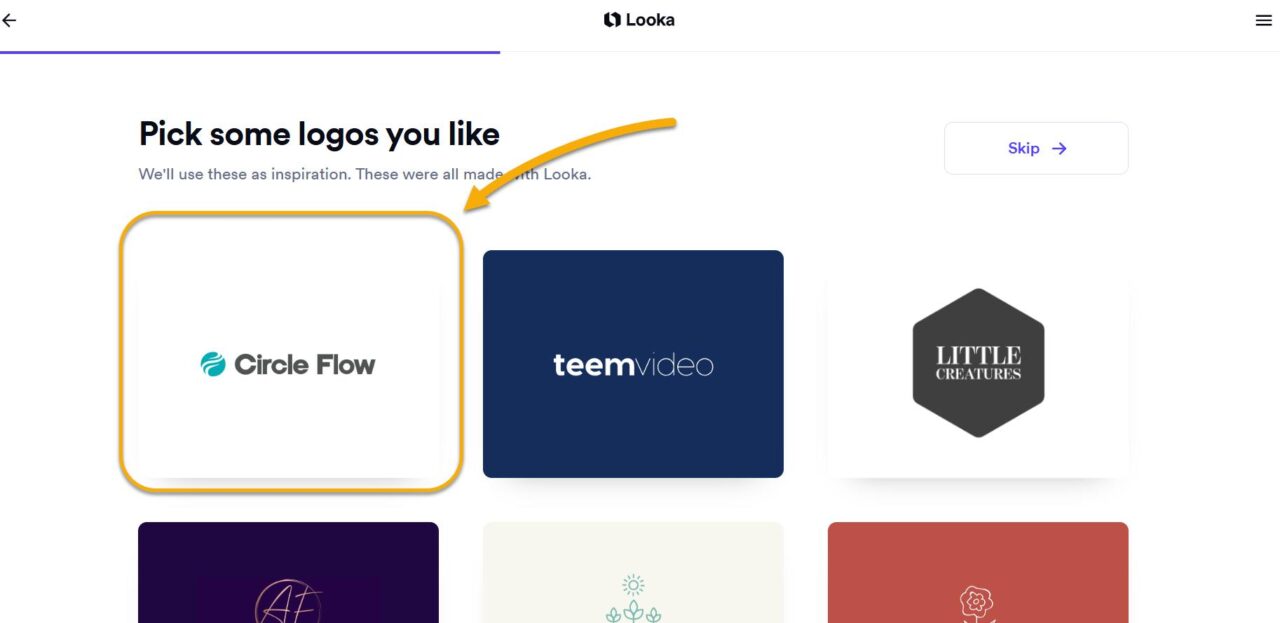Click the Skip button
This screenshot has width=1280, height=623.
(1036, 147)
